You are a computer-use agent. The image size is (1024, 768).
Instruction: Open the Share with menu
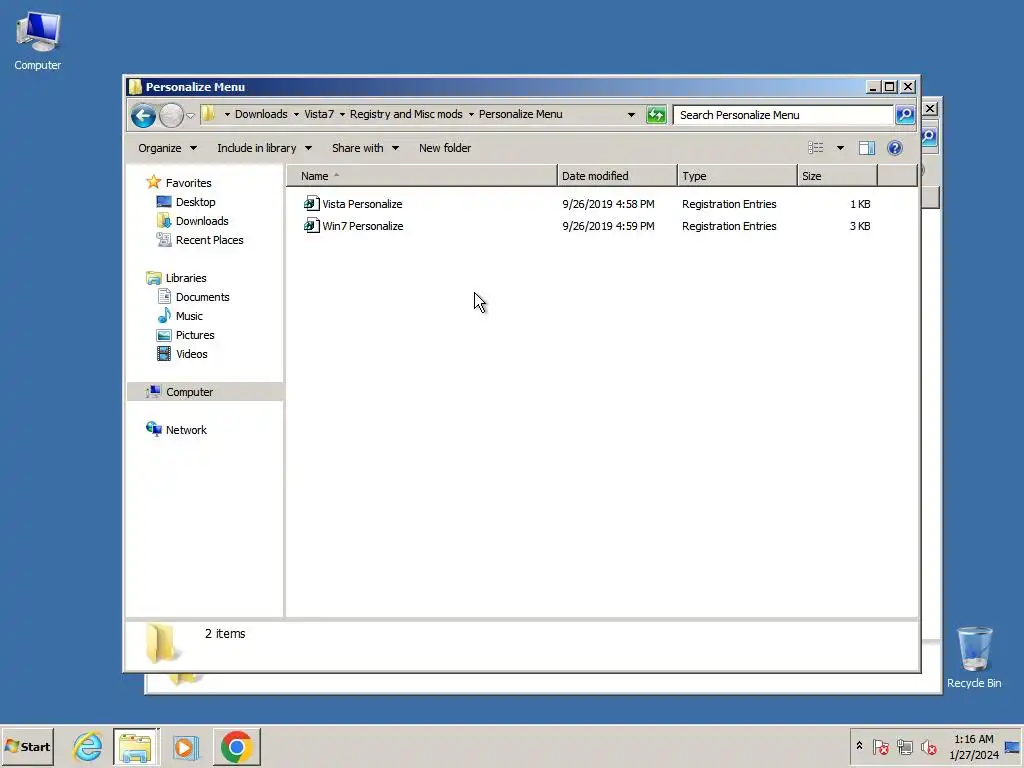[365, 148]
